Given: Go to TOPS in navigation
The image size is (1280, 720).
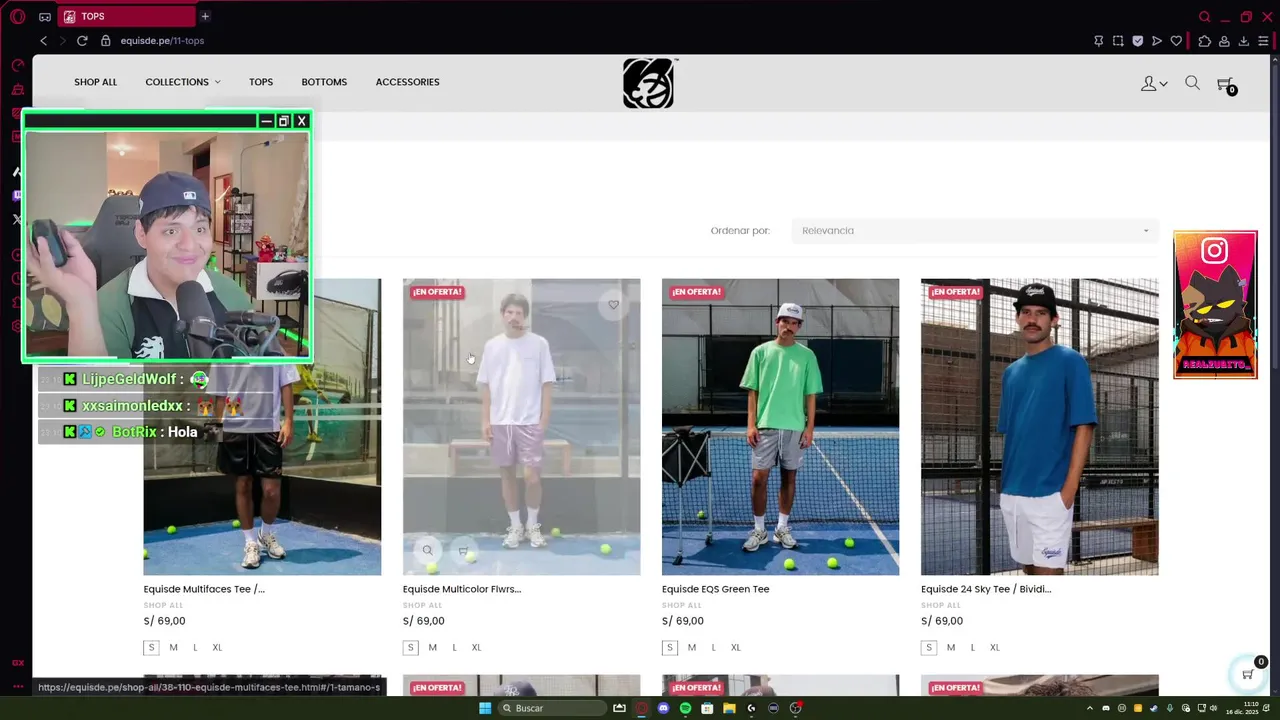Looking at the screenshot, I should coord(261,82).
